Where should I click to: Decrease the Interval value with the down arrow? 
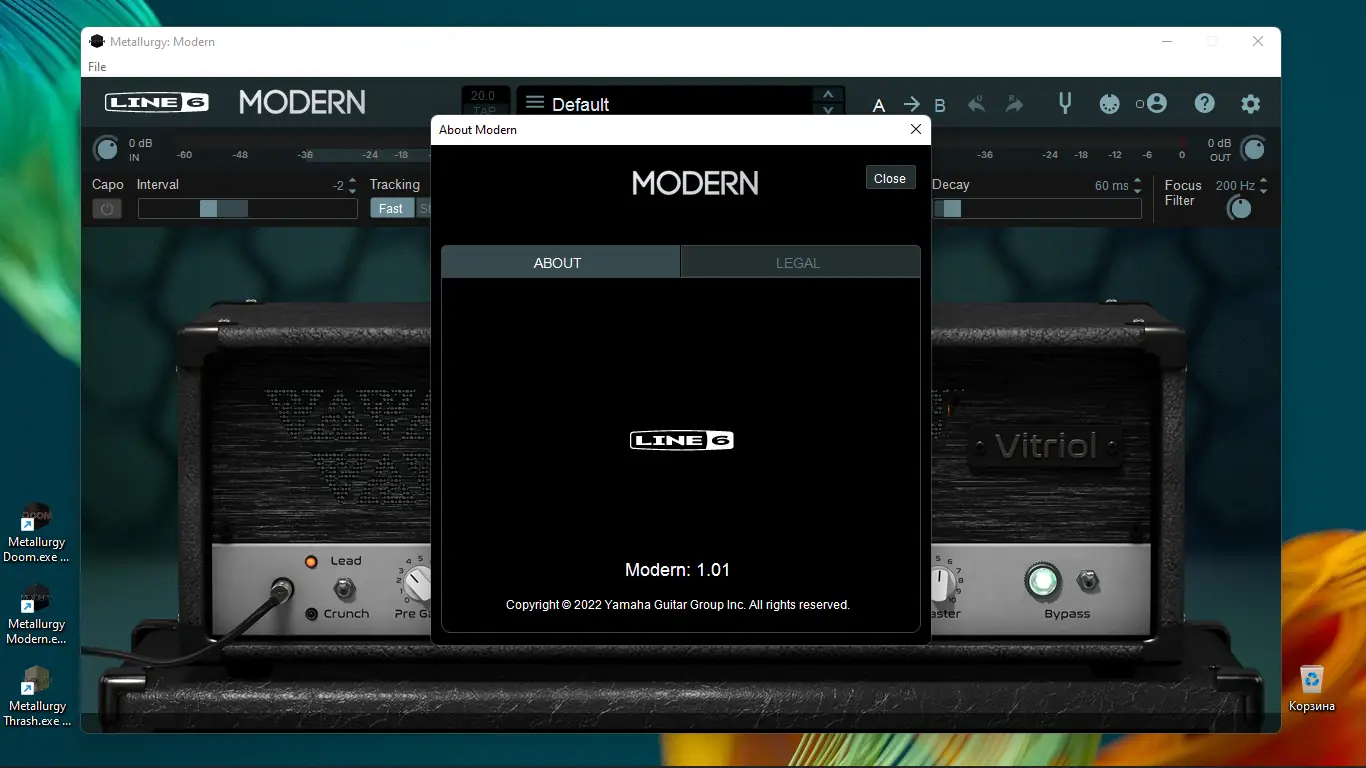coord(352,191)
